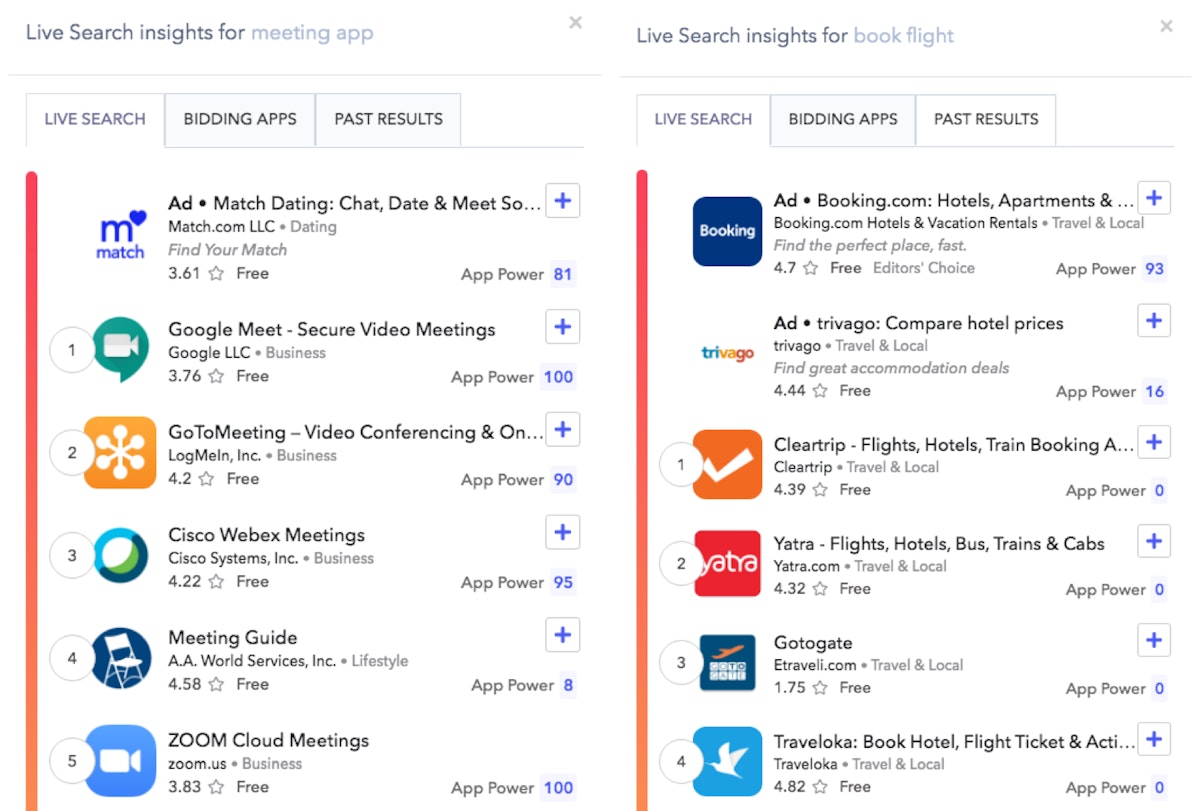
Task: Open Past Results tab for book flight
Action: (x=985, y=119)
